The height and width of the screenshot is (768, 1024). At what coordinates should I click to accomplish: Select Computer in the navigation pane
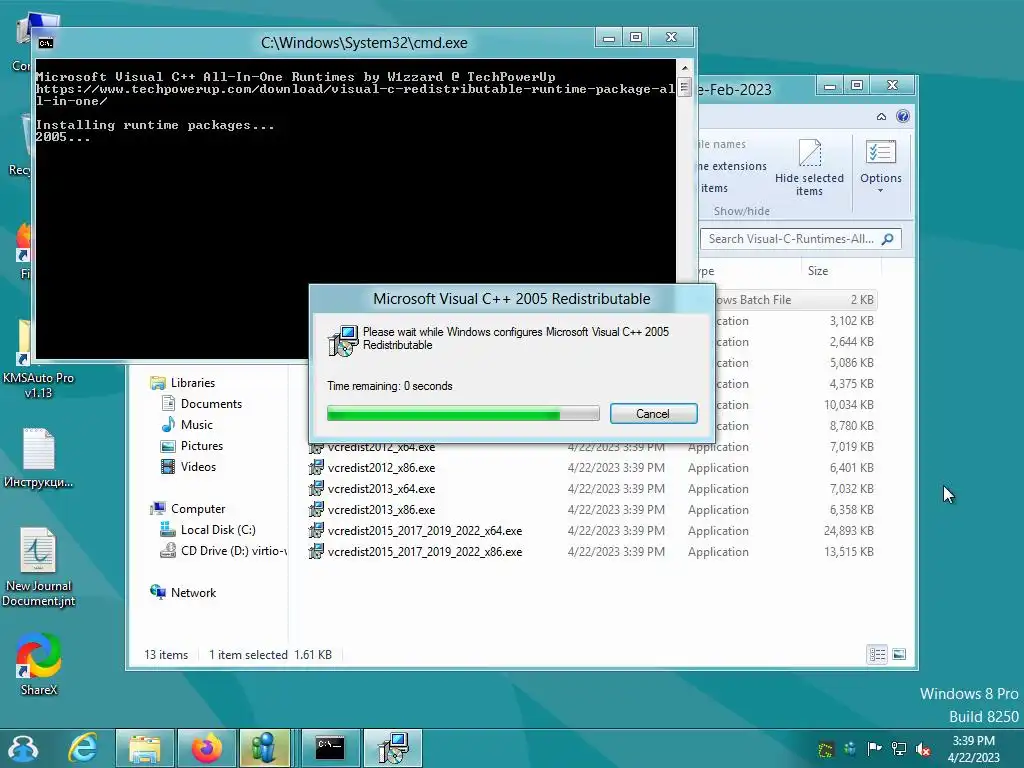198,509
